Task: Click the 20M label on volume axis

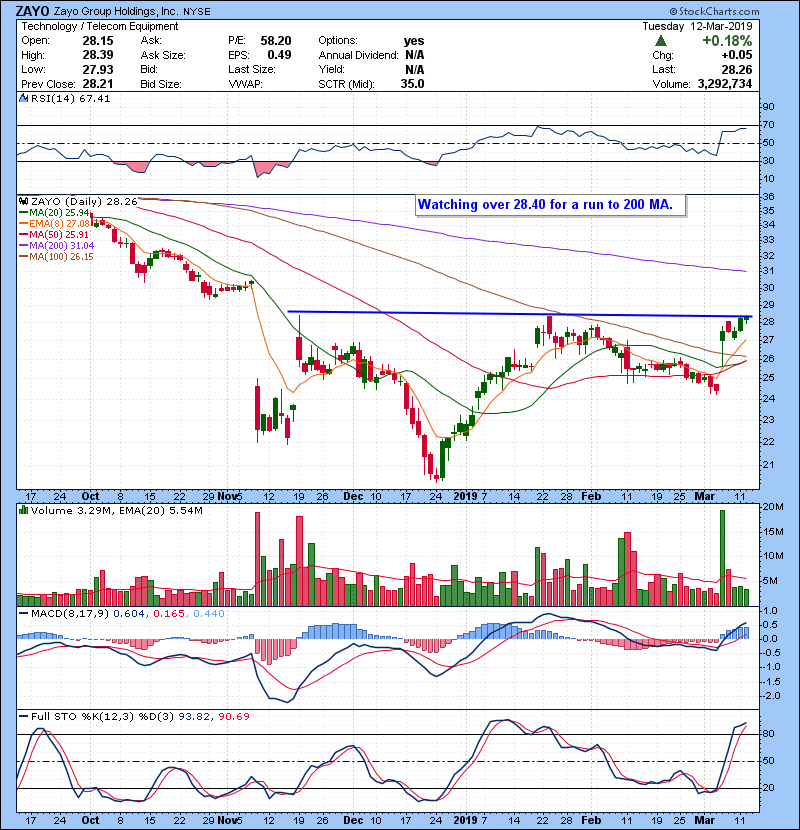Action: 773,507
